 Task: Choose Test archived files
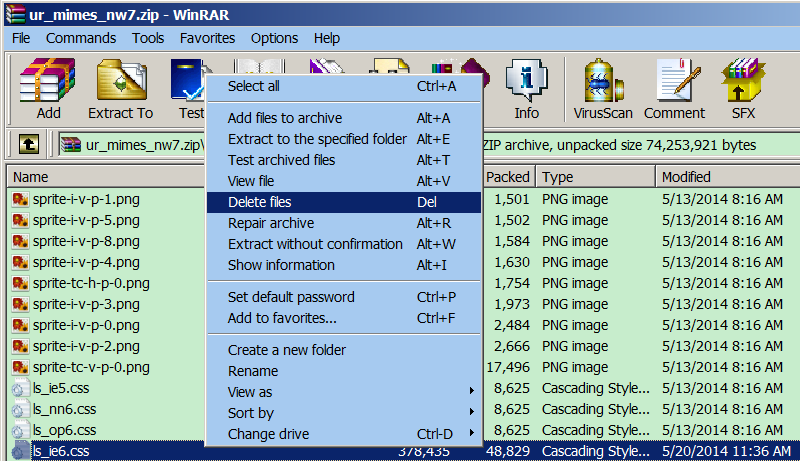click(344, 160)
